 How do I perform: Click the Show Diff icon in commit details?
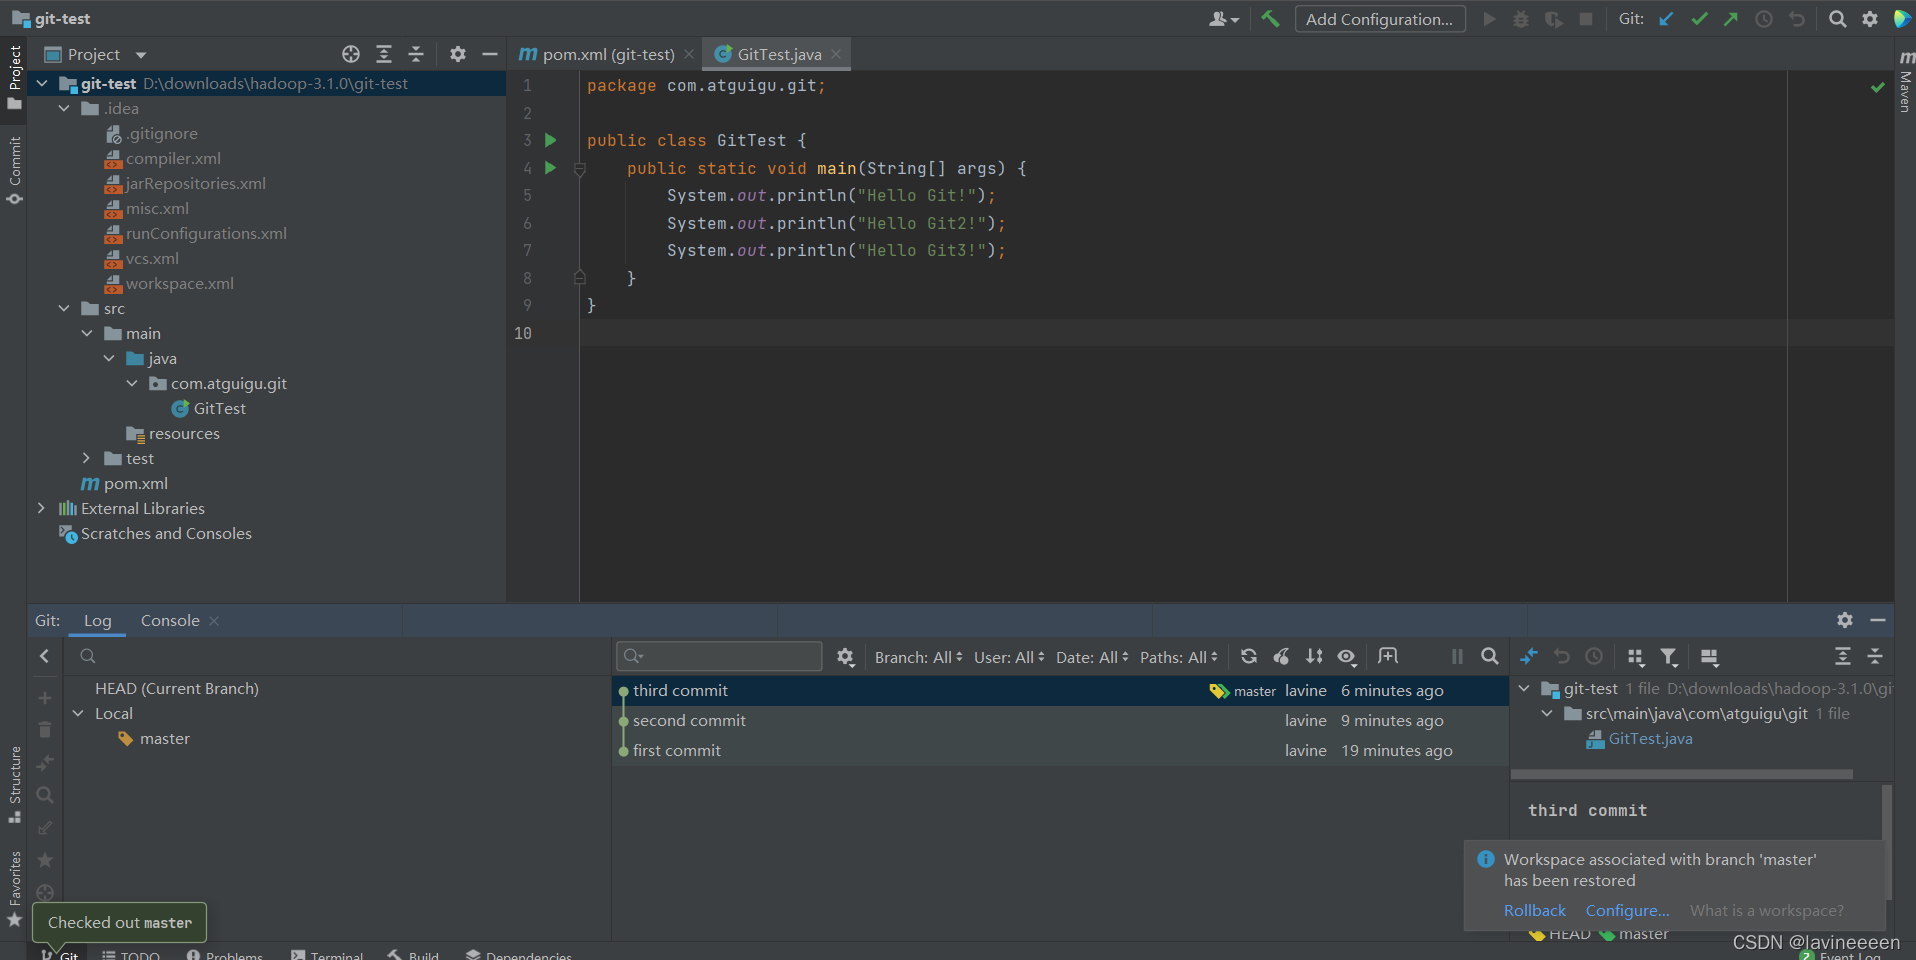1529,657
